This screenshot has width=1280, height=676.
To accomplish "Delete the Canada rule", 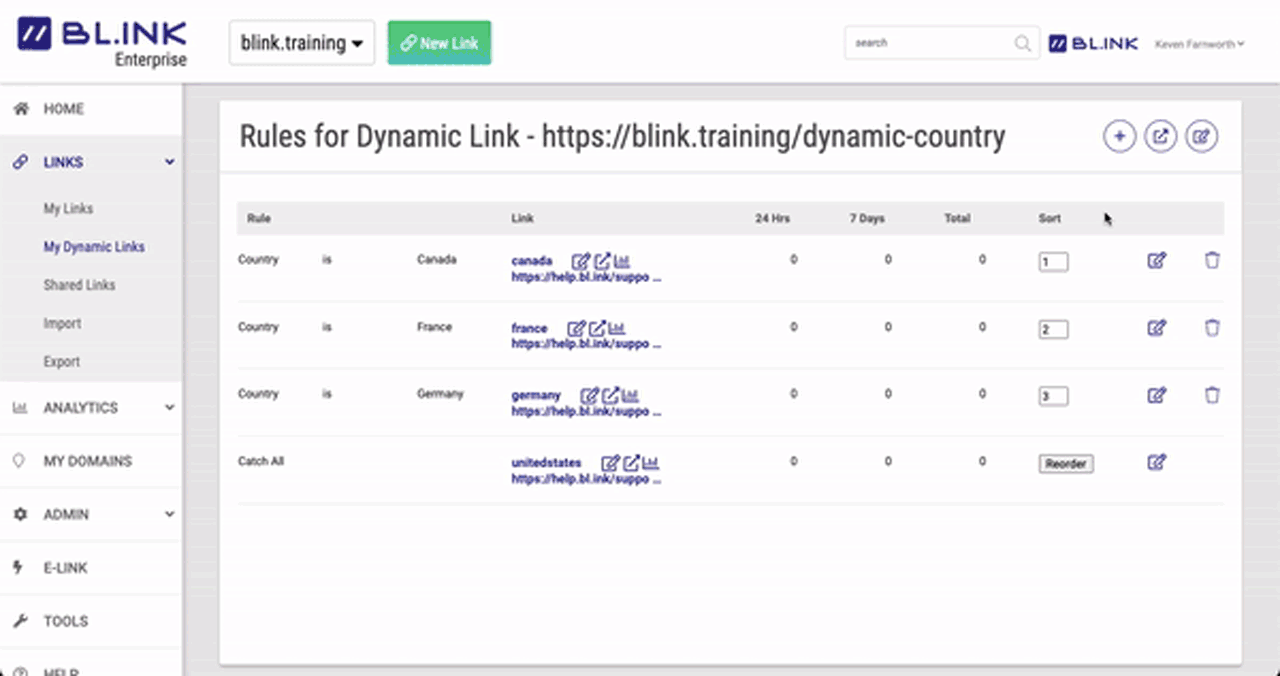I will coord(1212,261).
